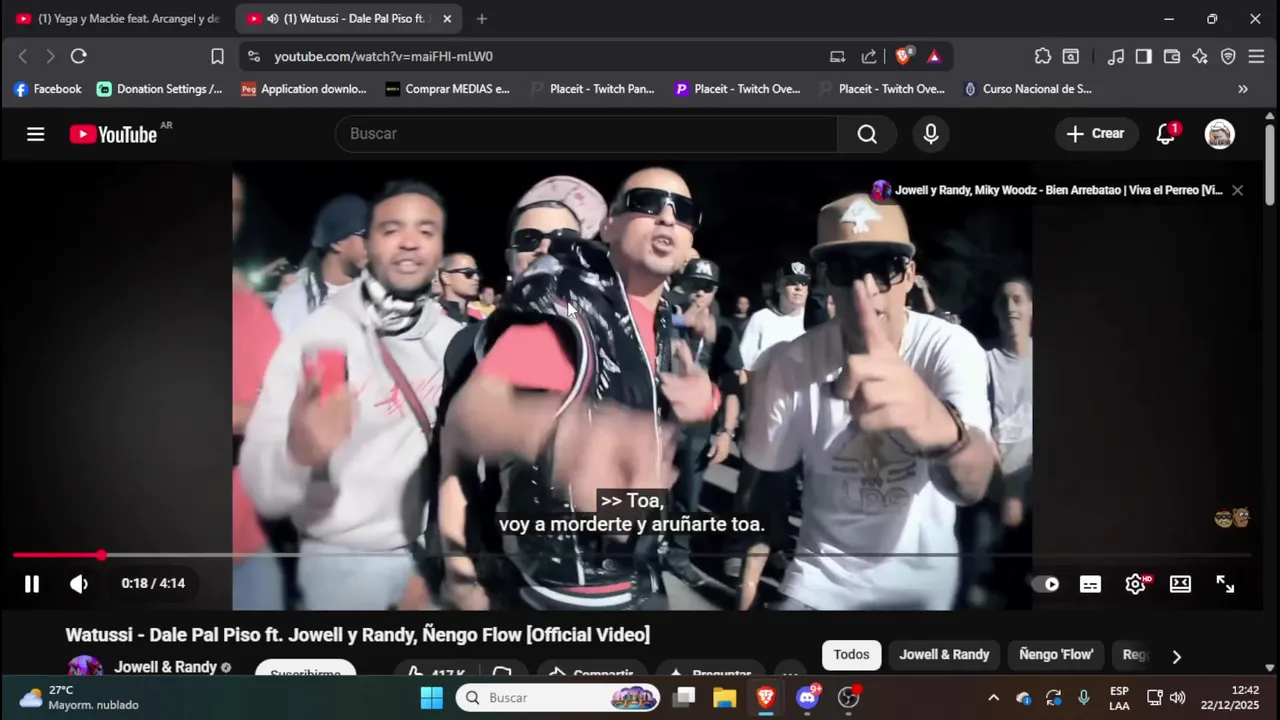The image size is (1280, 720).
Task: Open the Leo AI sparkle icon
Action: coord(1200,57)
